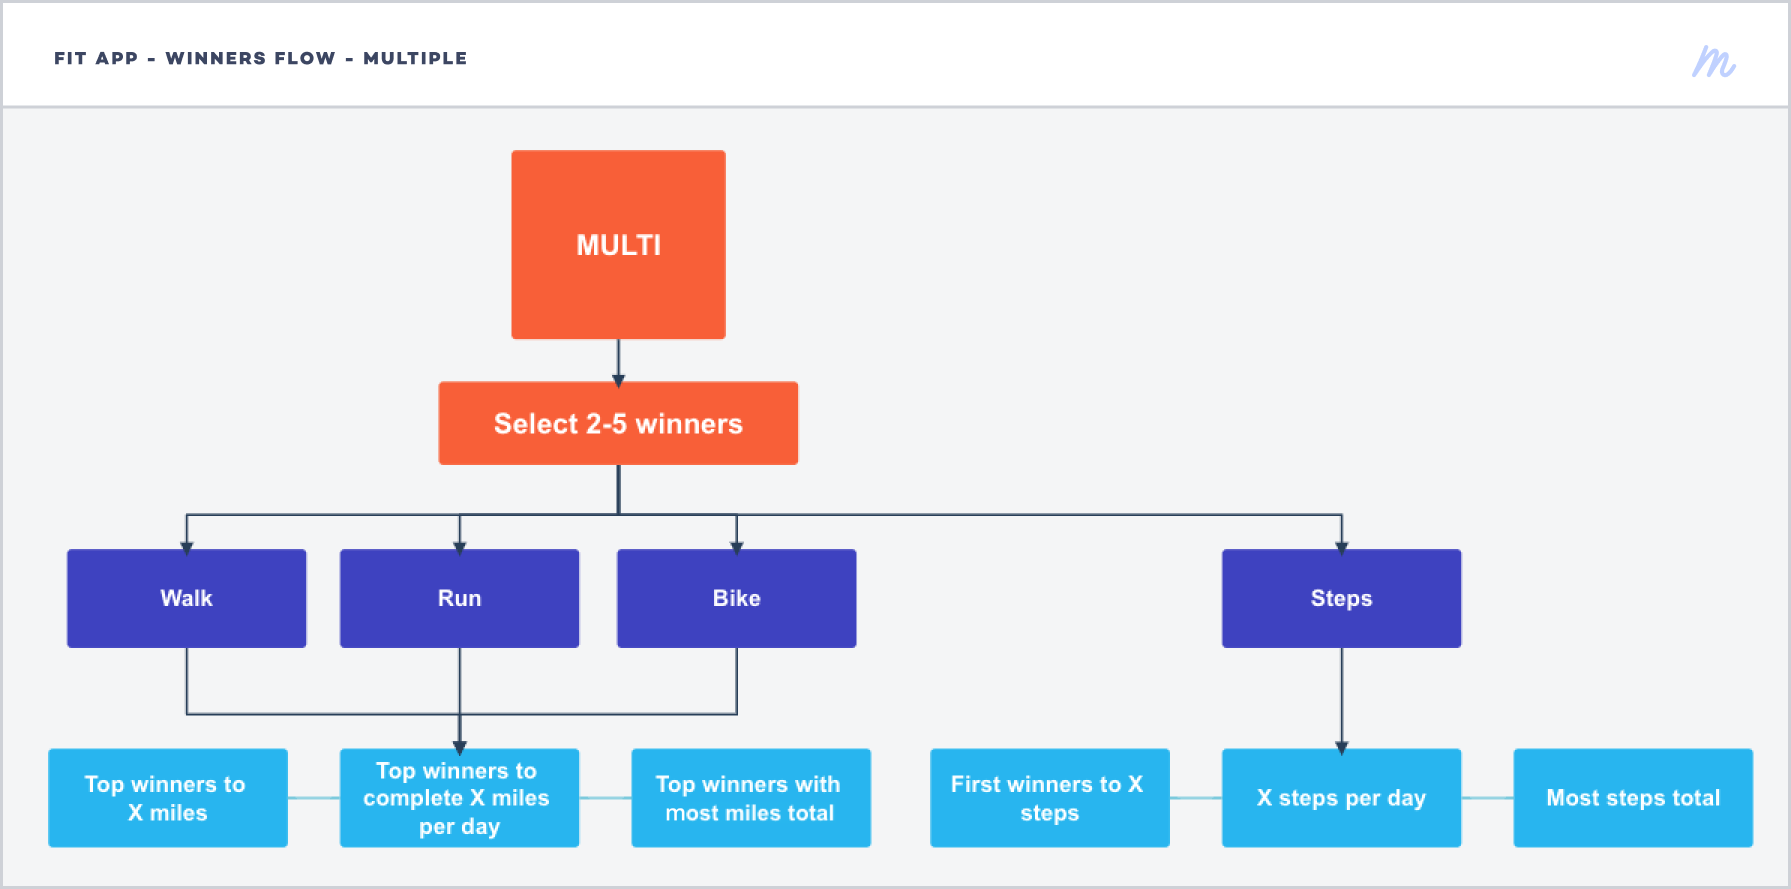
Task: Select First winners to X steps box
Action: [1050, 798]
